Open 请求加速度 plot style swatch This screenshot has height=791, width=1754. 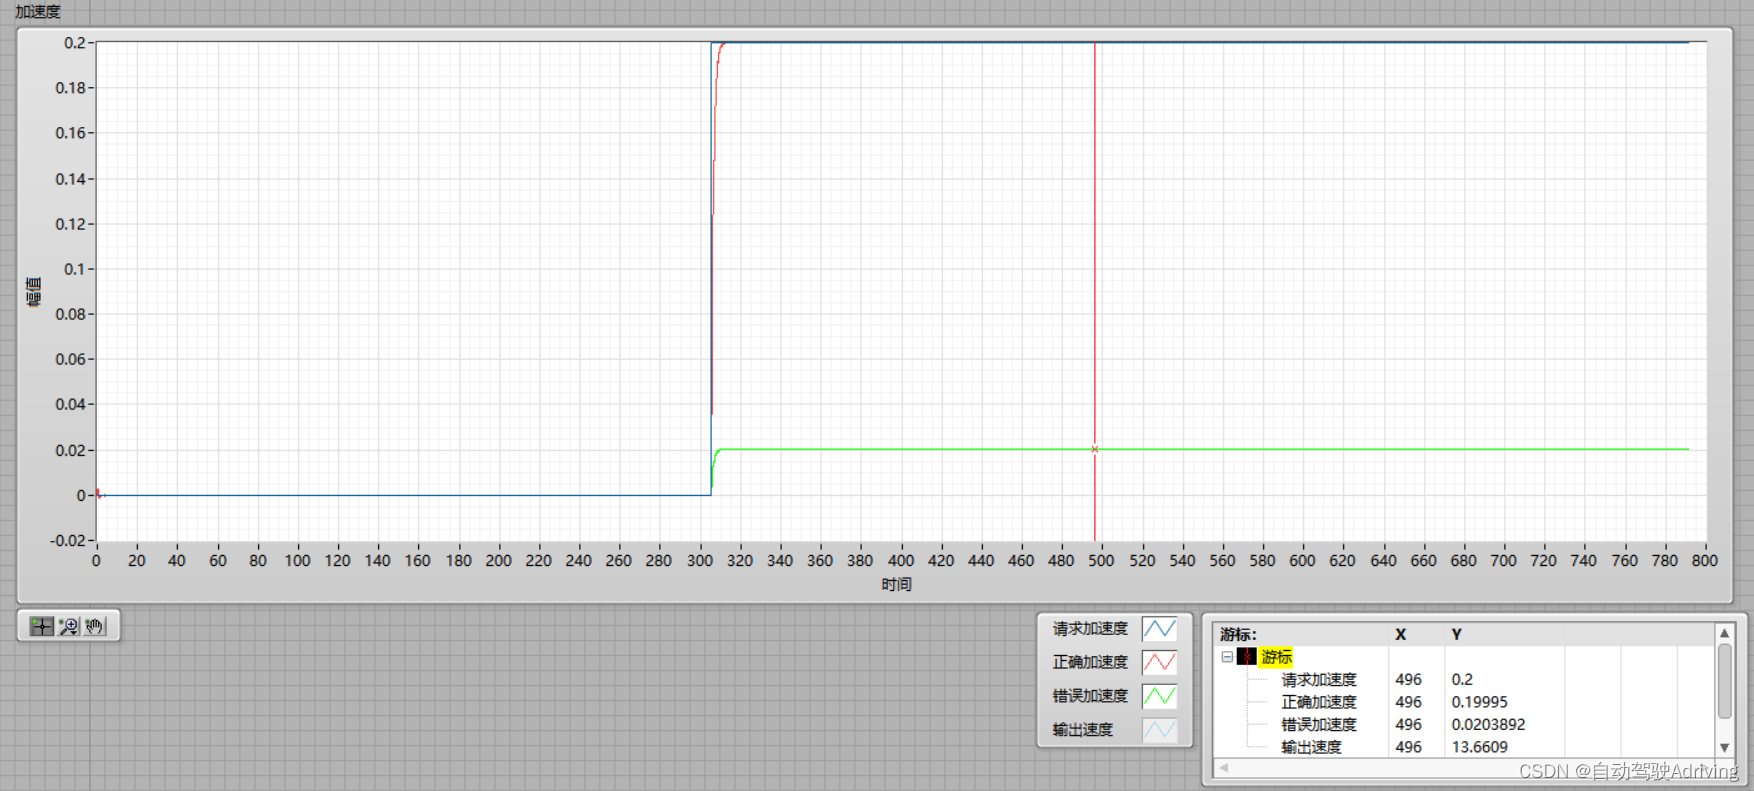[x=1159, y=629]
